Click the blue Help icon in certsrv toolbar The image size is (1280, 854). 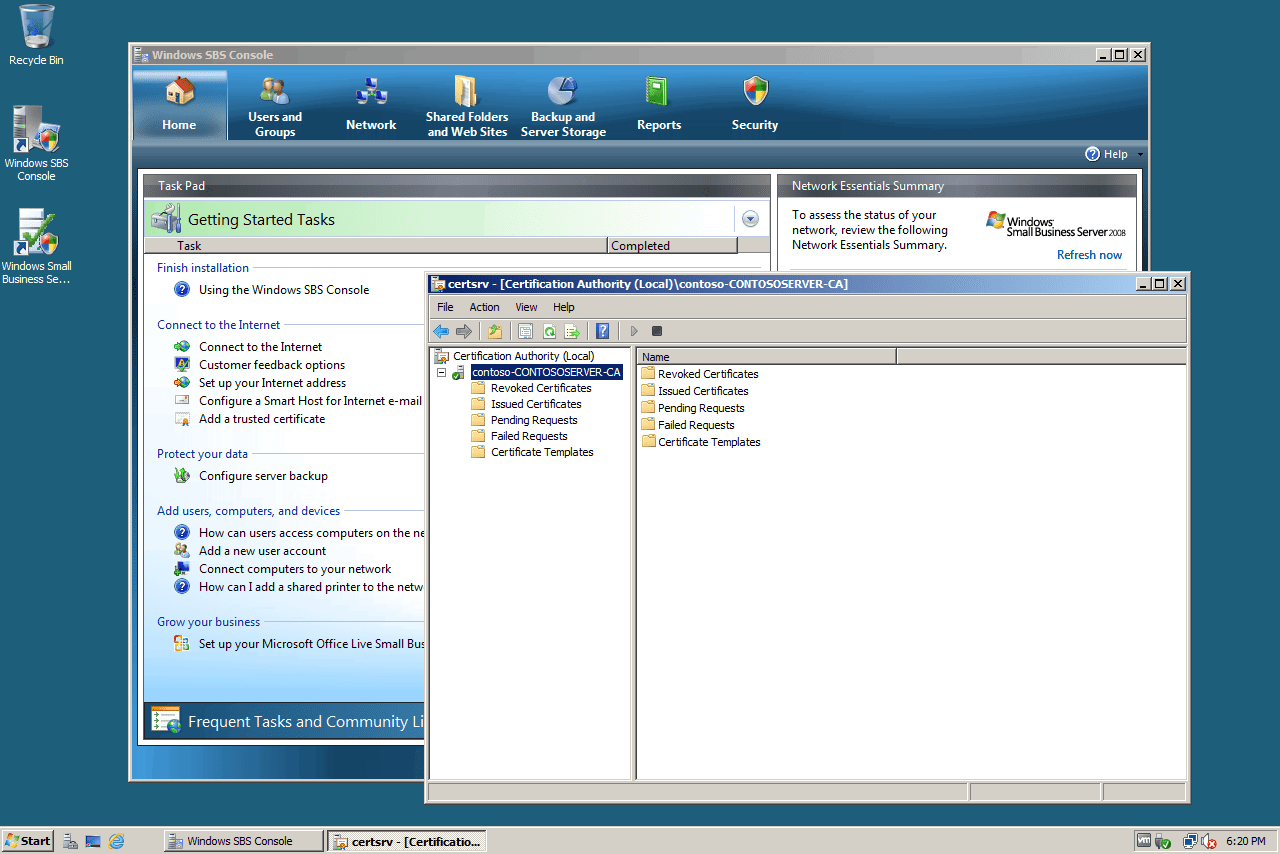pos(603,331)
